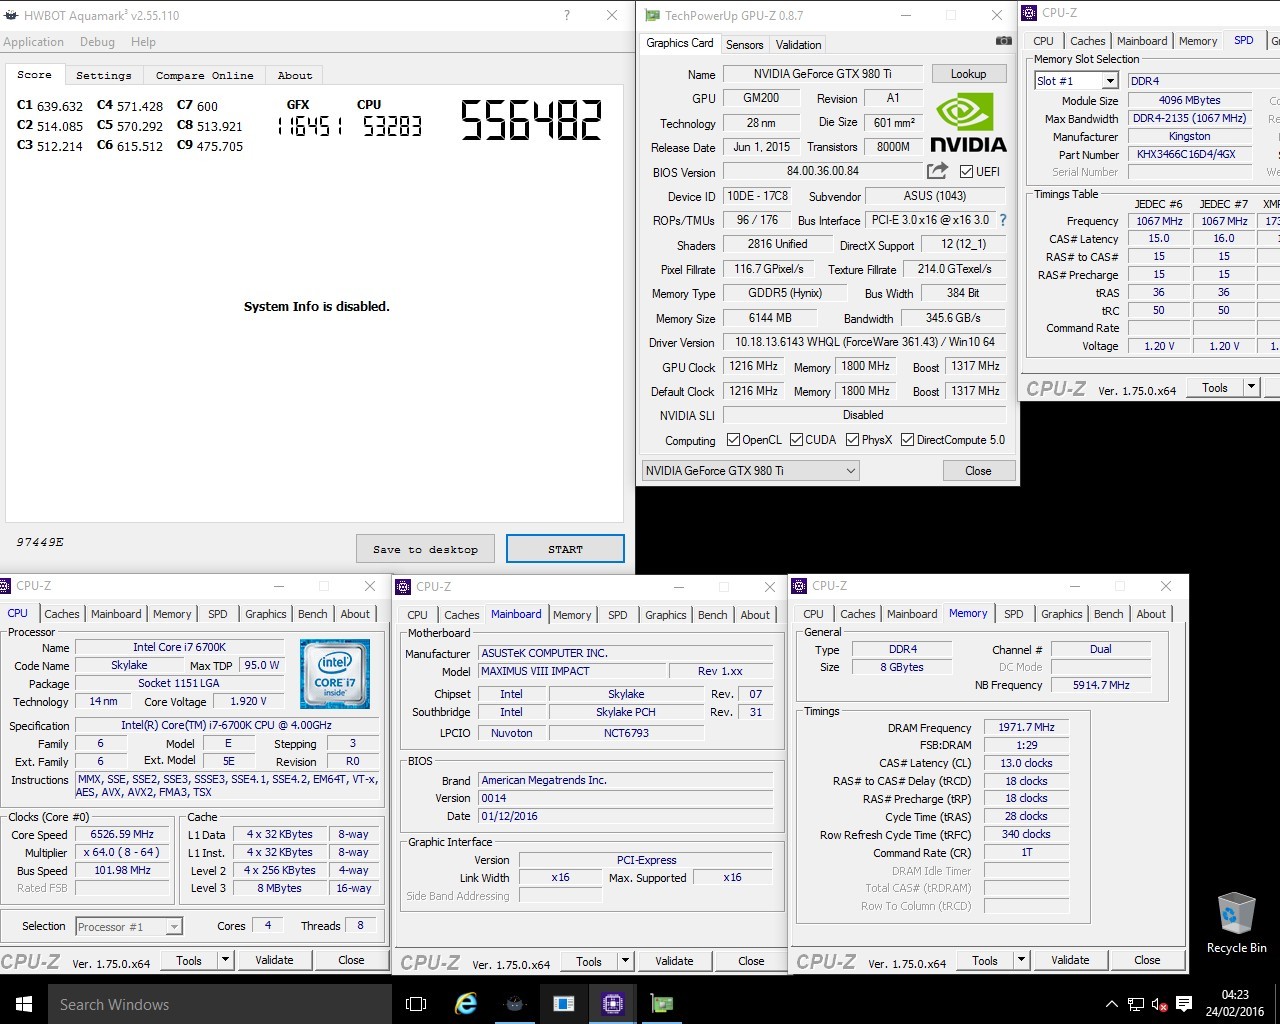
Task: Expand the Tools arrow in CPU-Z Memory window
Action: point(1022,960)
